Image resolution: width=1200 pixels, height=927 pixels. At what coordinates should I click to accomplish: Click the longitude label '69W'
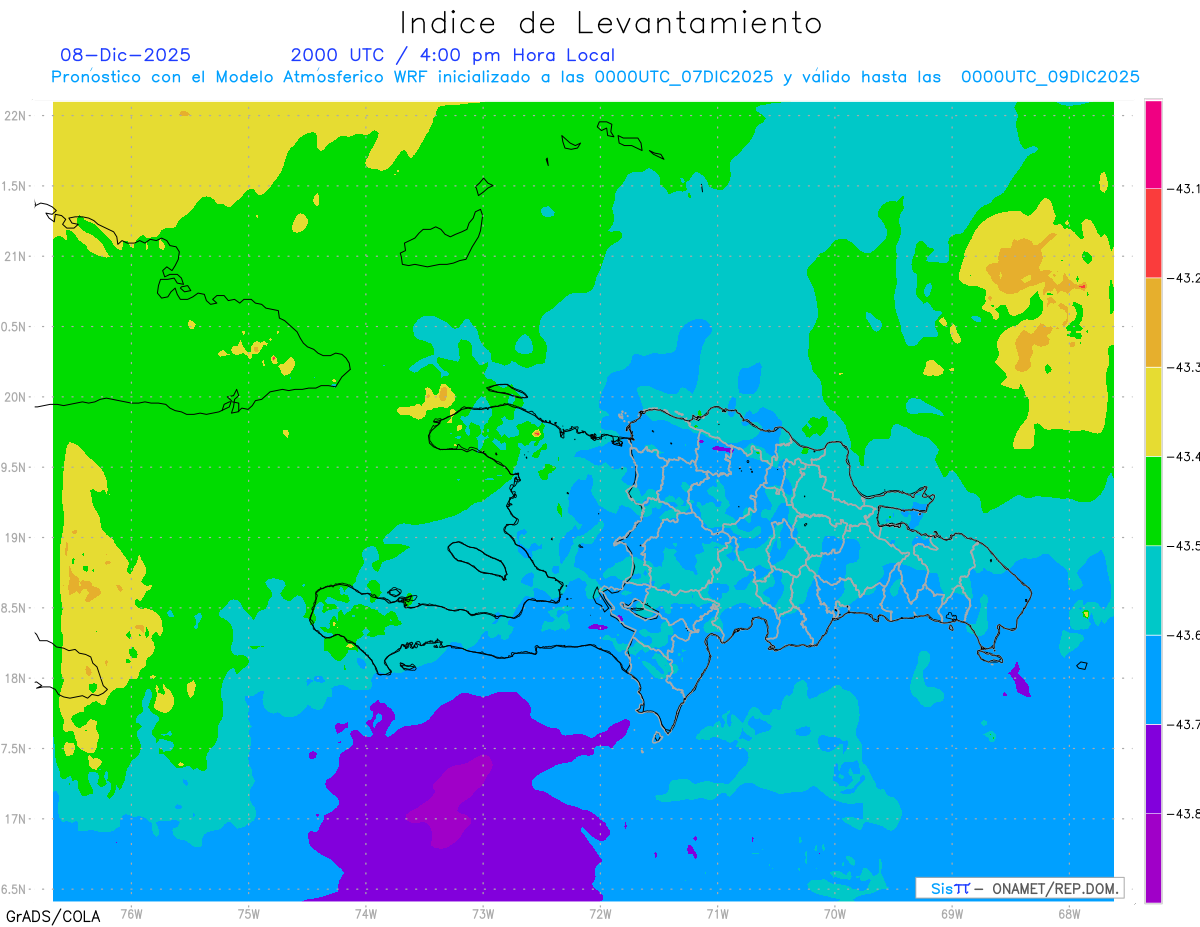pos(952,914)
